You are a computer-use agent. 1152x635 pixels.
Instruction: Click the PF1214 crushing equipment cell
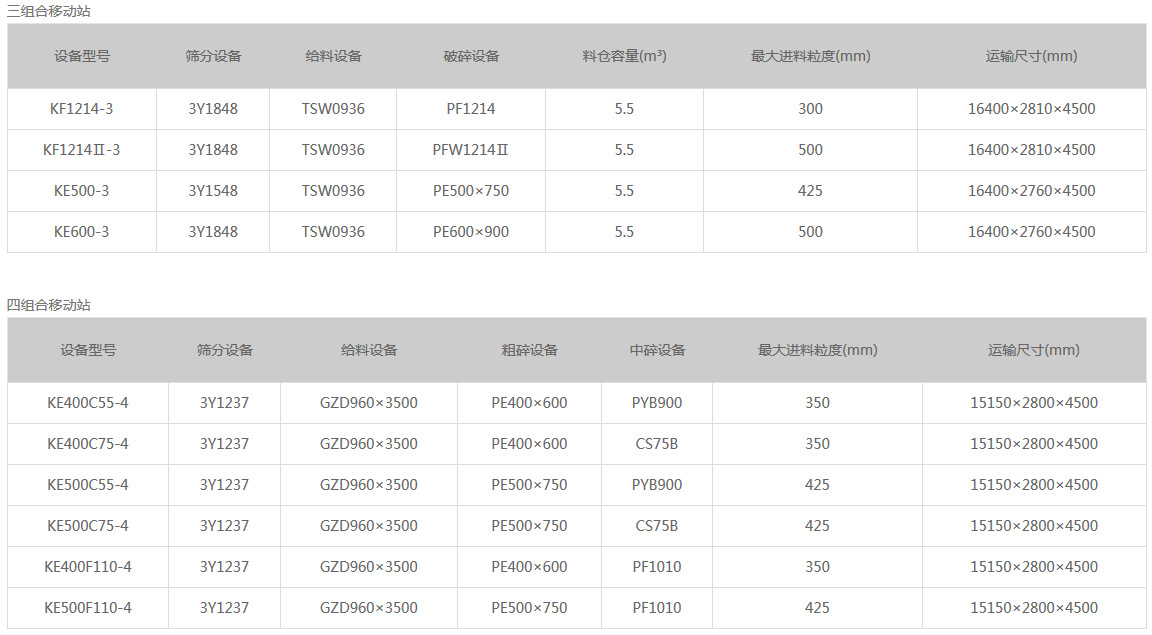(470, 109)
